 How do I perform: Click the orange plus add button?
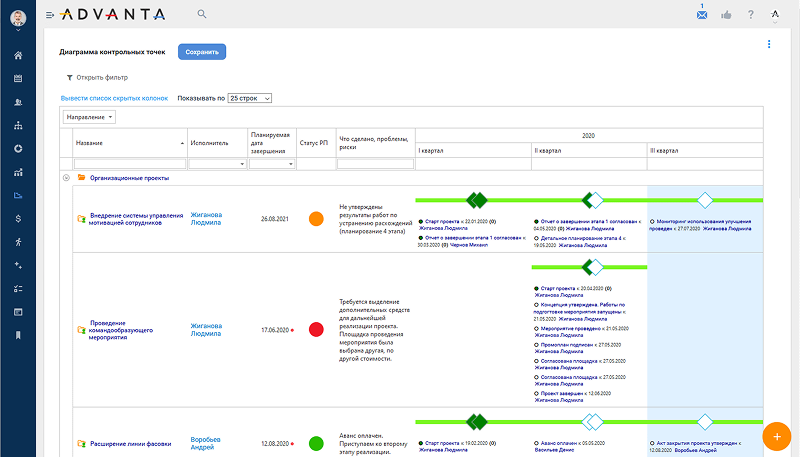pyautogui.click(x=776, y=436)
